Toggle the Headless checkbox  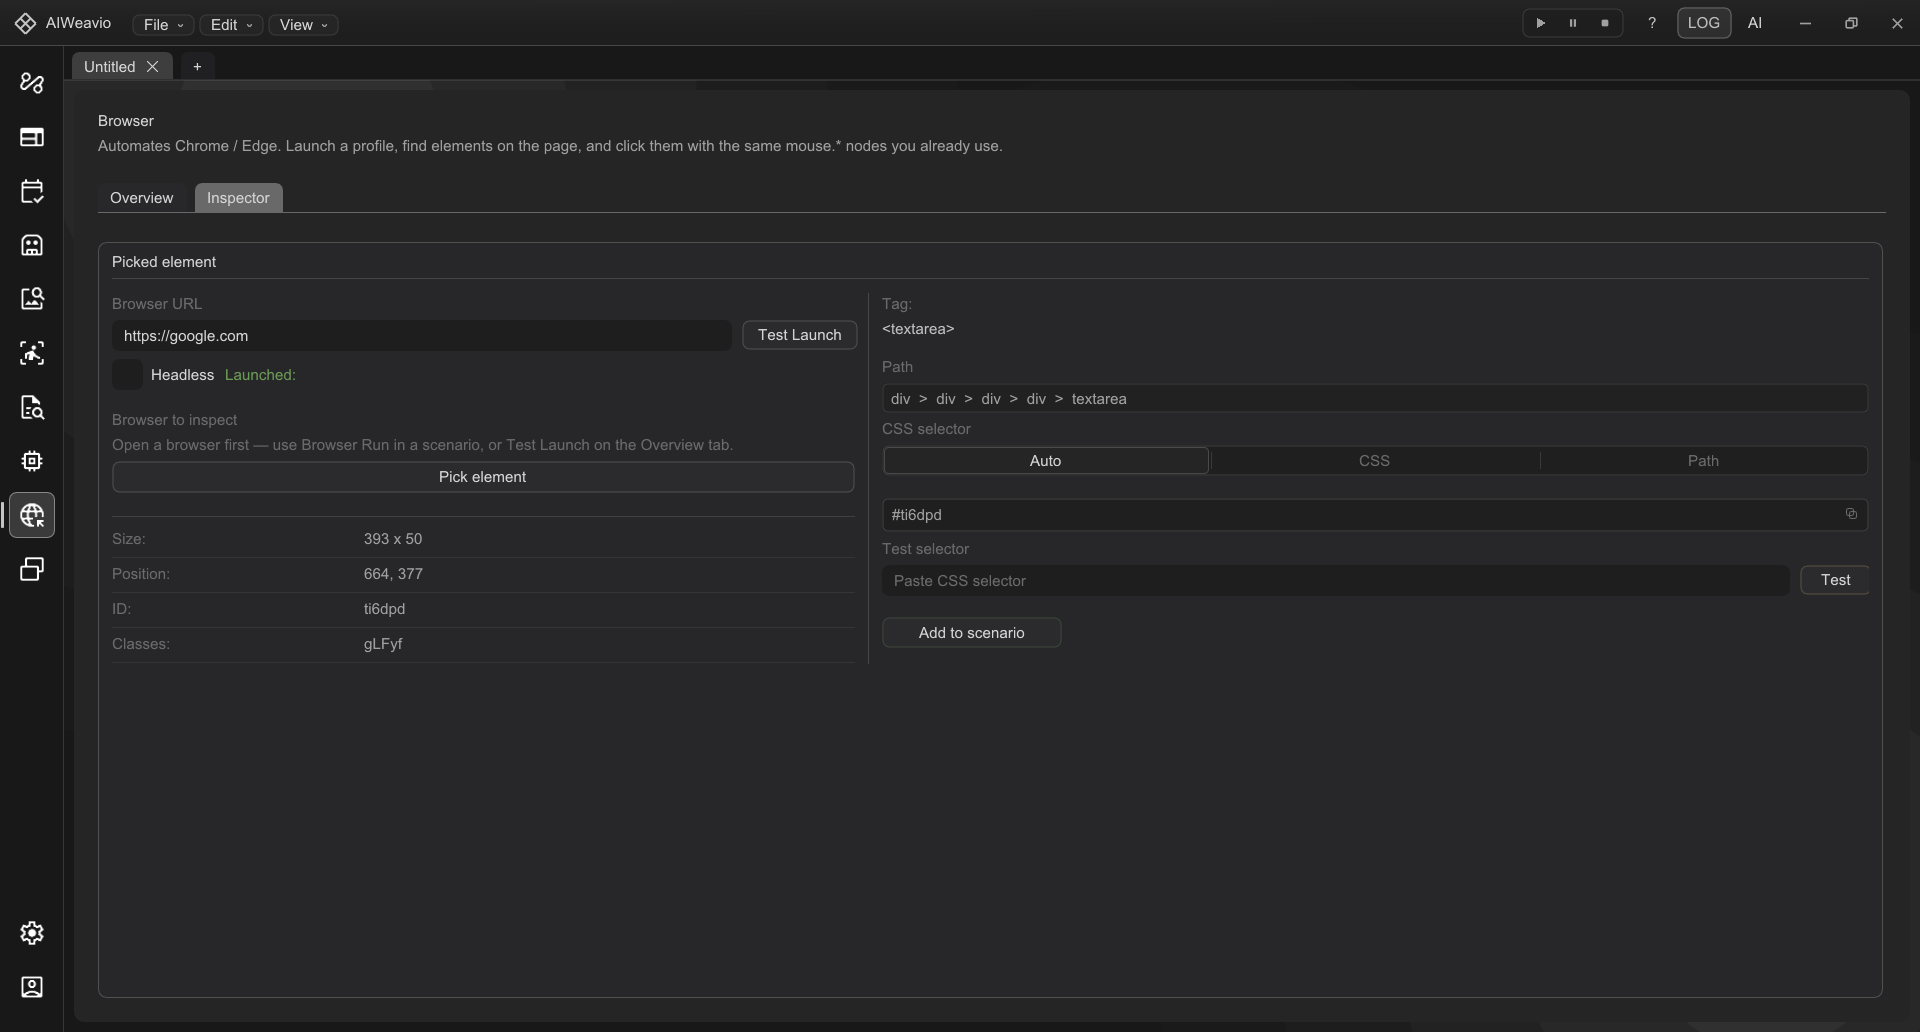click(x=127, y=375)
